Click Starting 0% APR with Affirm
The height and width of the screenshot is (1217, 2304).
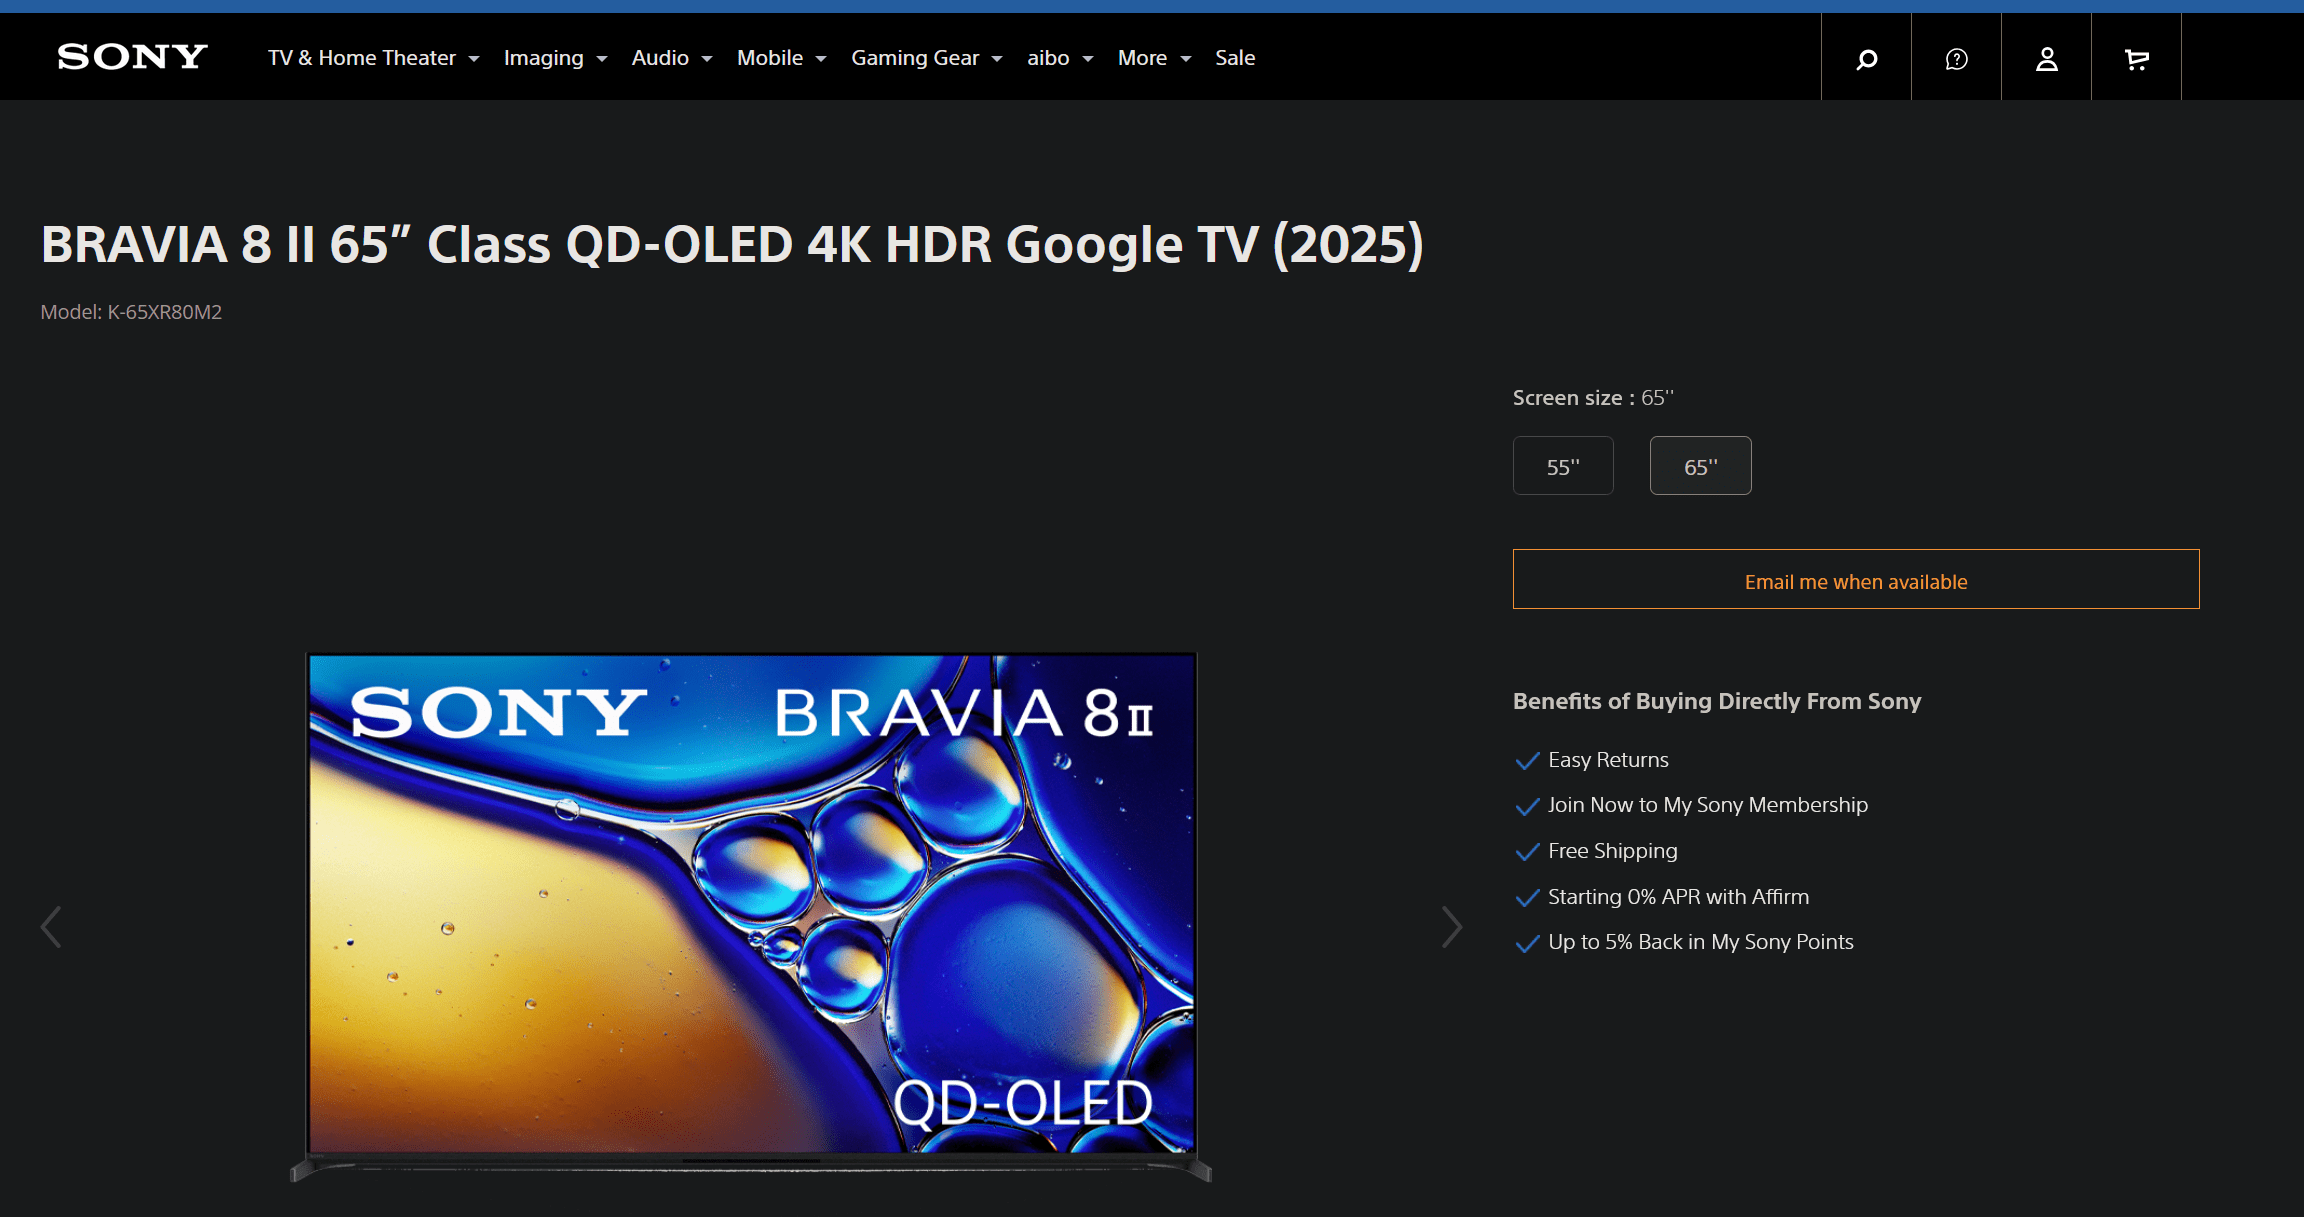tap(1679, 897)
